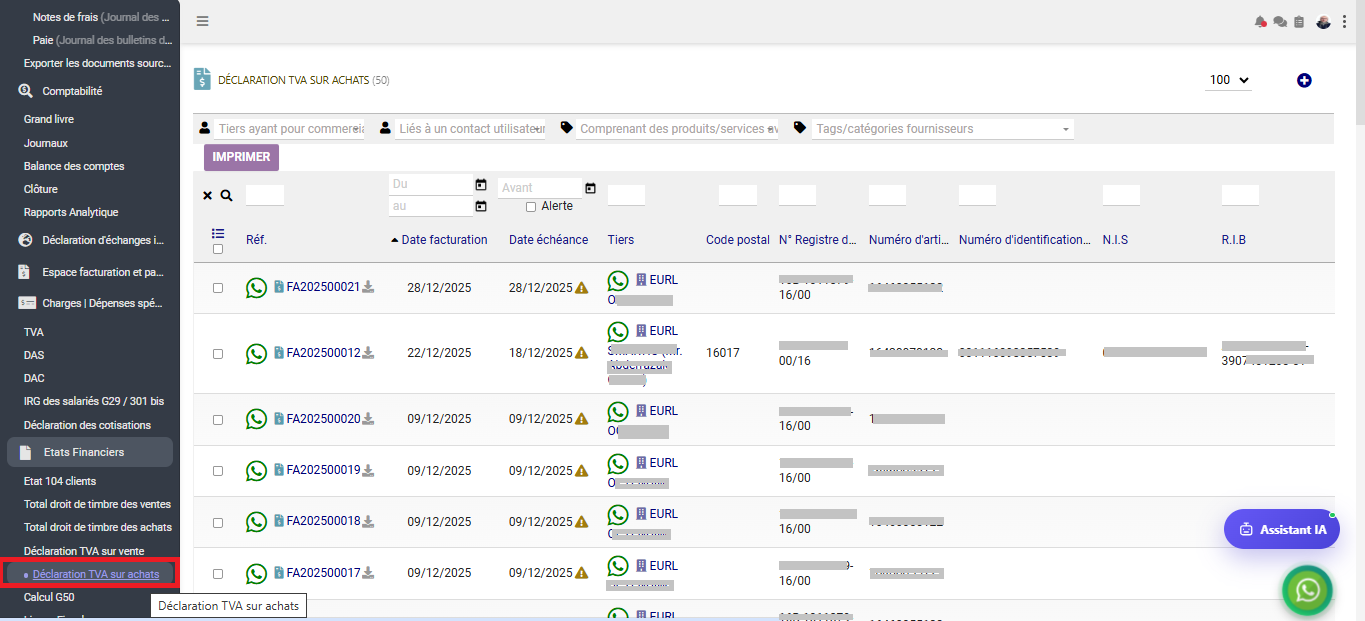The image size is (1365, 621).
Task: Click the Réf. filter text box
Action: pos(265,196)
